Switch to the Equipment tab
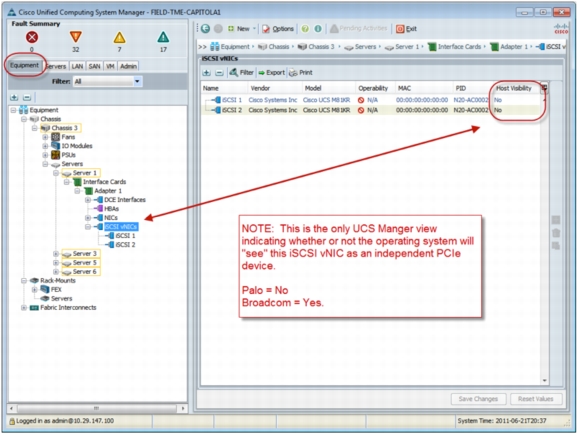 pos(24,65)
